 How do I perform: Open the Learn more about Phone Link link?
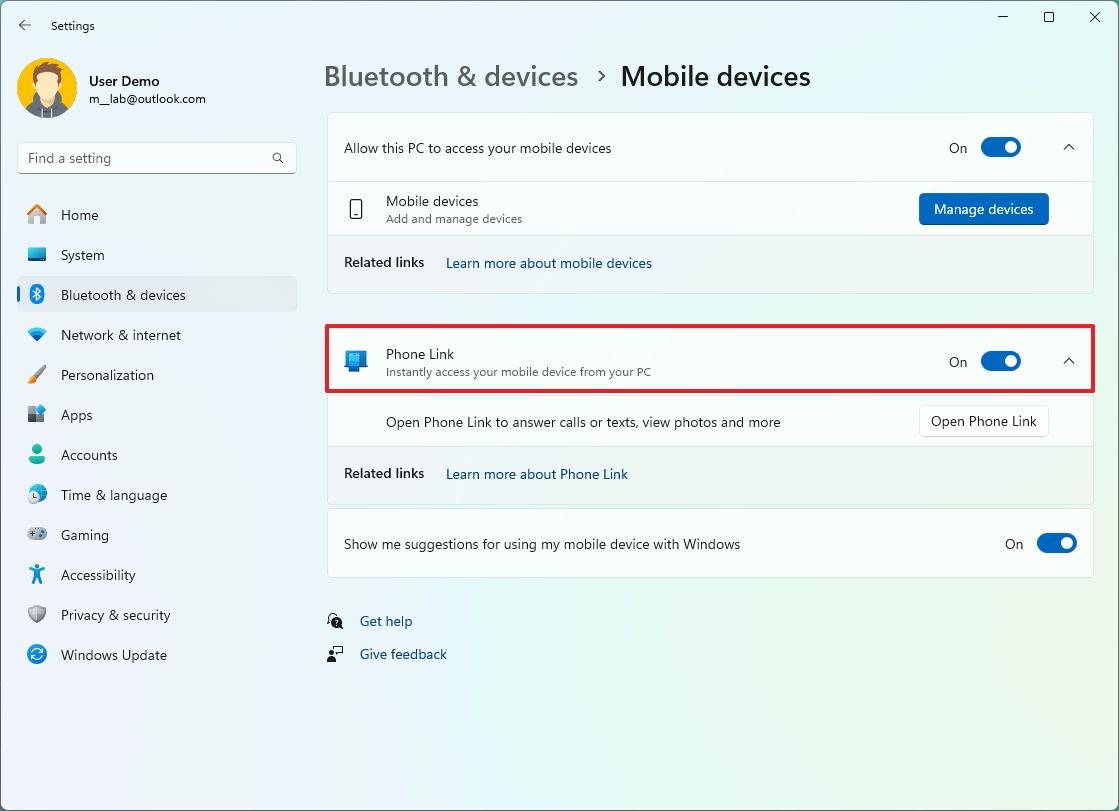[536, 474]
